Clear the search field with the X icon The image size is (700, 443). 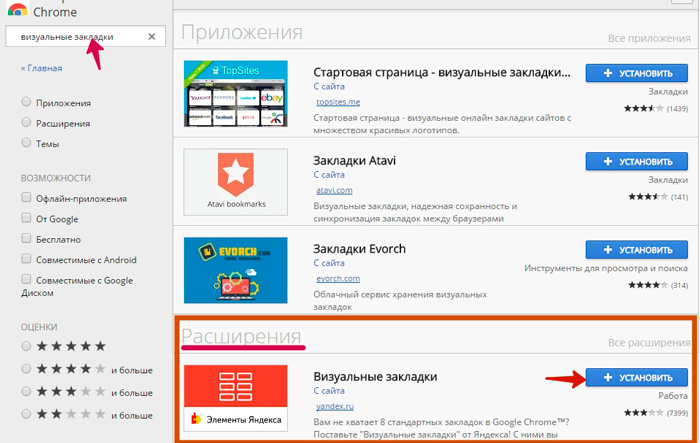[x=152, y=37]
